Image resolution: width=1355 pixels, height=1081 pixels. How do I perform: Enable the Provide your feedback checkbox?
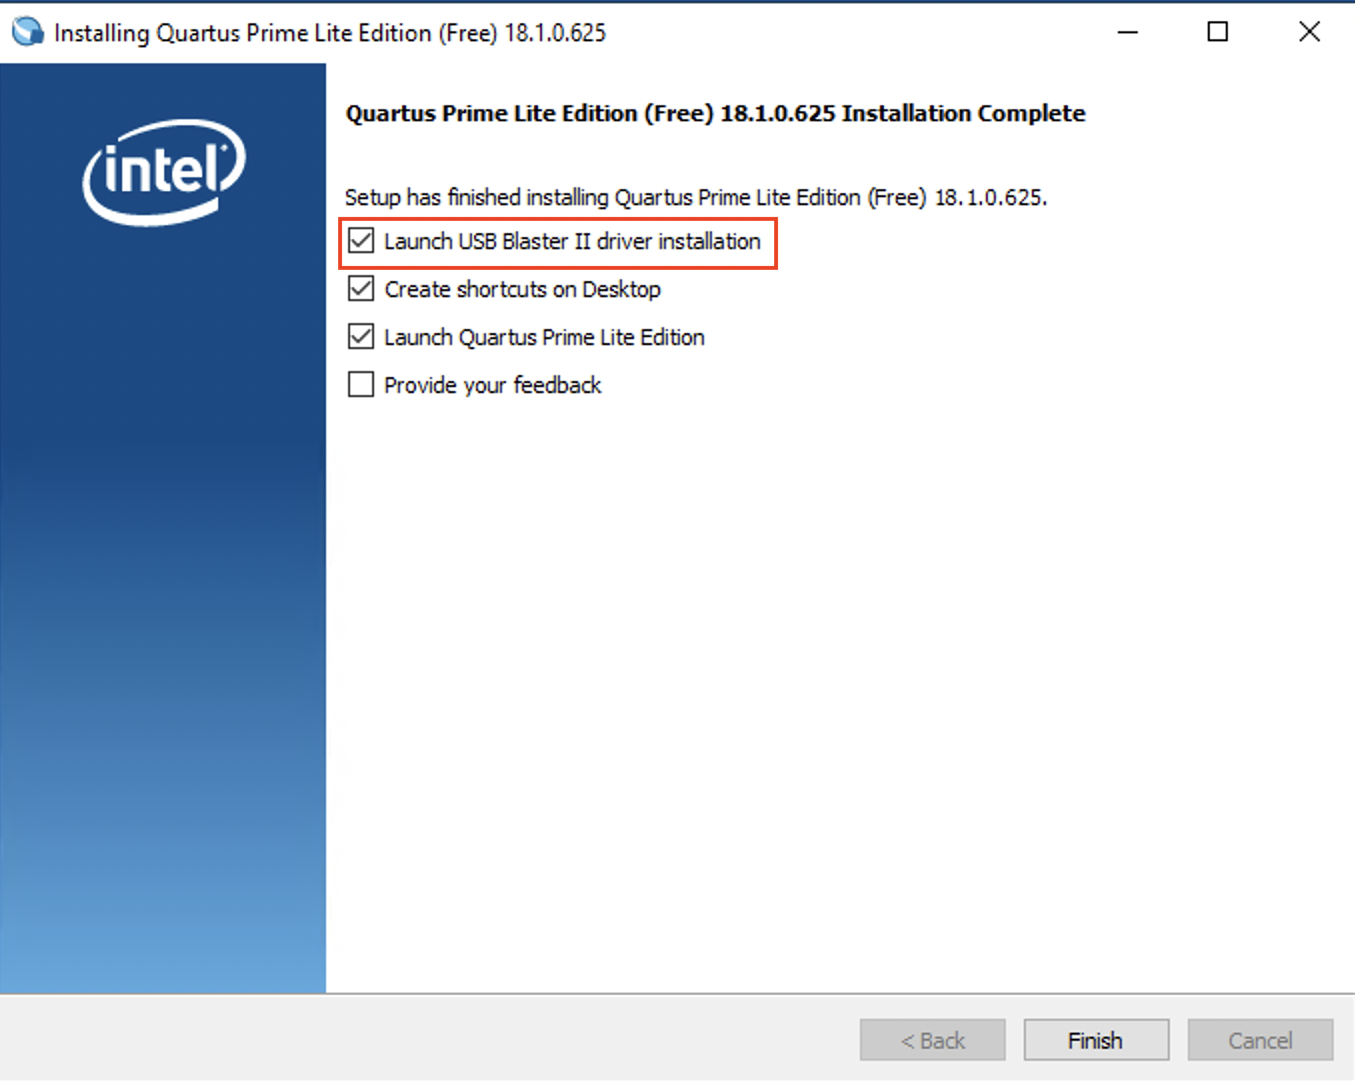point(361,385)
